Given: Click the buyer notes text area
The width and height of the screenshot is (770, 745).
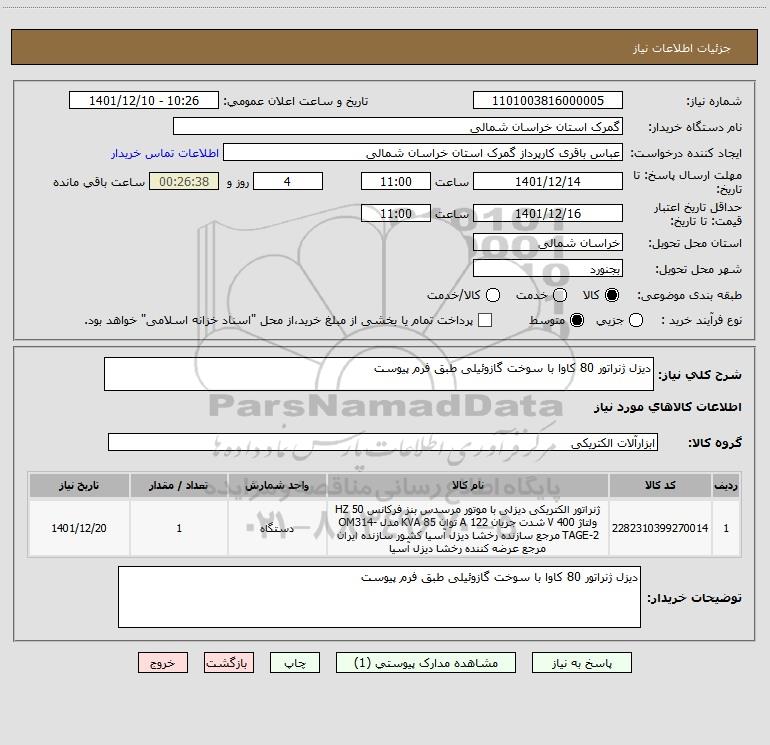Looking at the screenshot, I should pyautogui.click(x=379, y=597).
